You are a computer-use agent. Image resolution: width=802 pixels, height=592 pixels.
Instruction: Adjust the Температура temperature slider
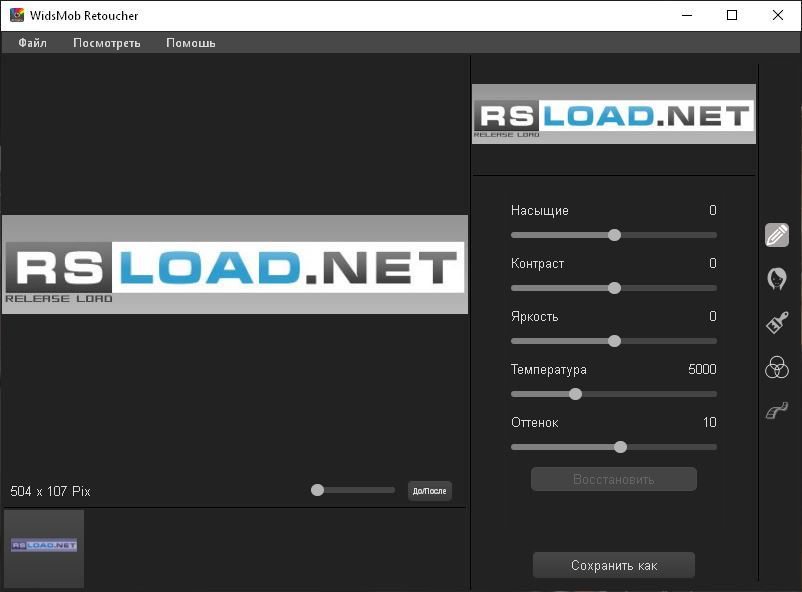(x=575, y=394)
